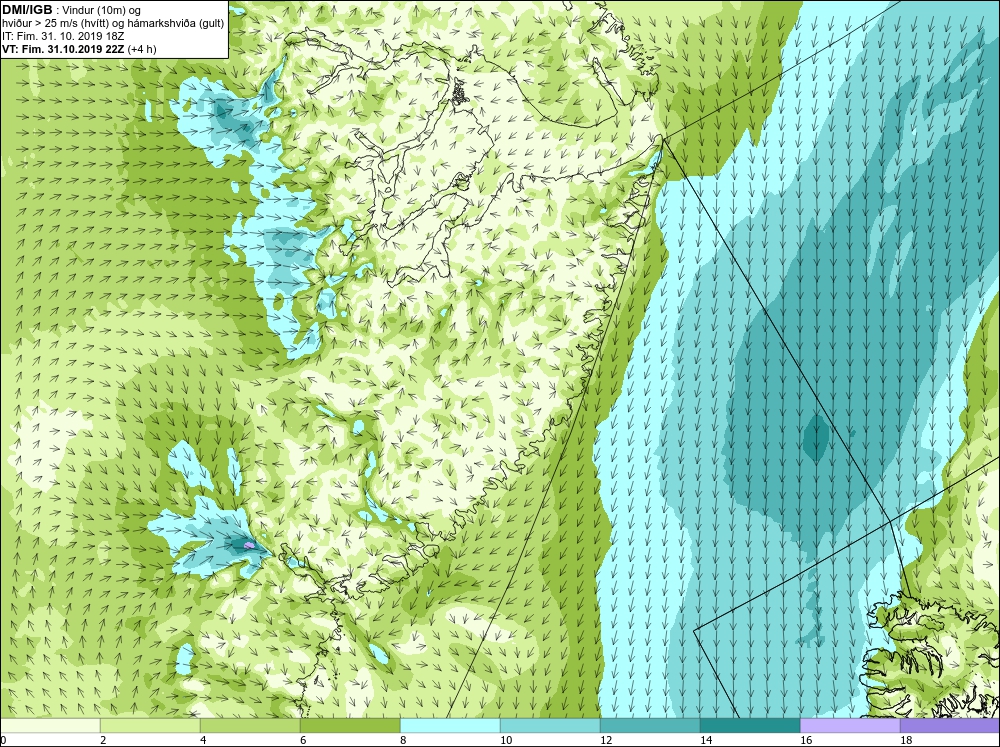1000x747 pixels.
Task: Click the dark teal 14–16 legend swatch
Action: click(750, 725)
